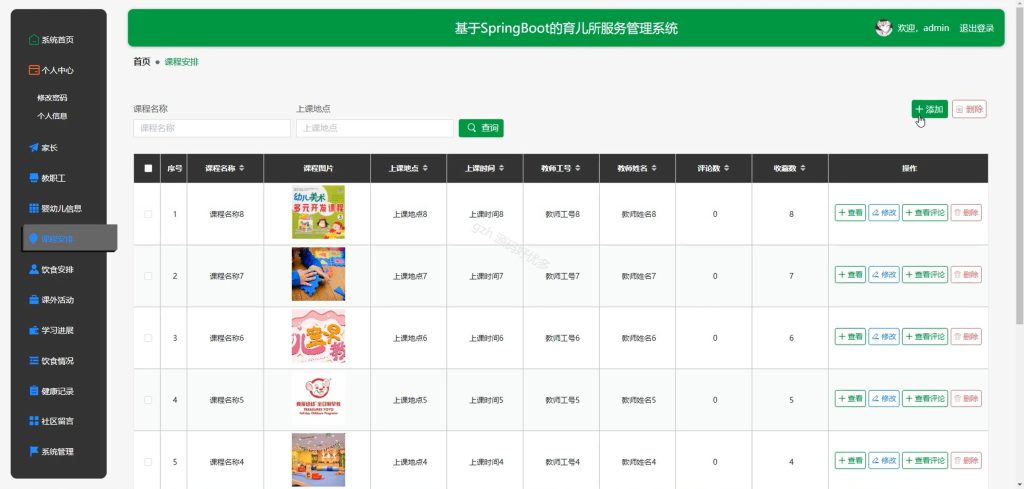Sort table by 上课时间 column arrows
The width and height of the screenshot is (1024, 489).
point(502,168)
